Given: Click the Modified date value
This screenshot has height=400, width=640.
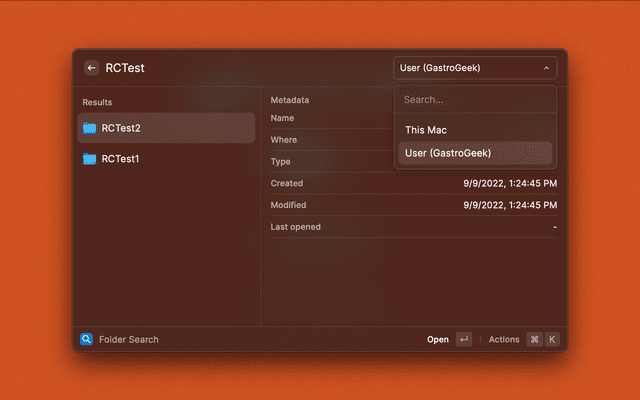Looking at the screenshot, I should 510,205.
